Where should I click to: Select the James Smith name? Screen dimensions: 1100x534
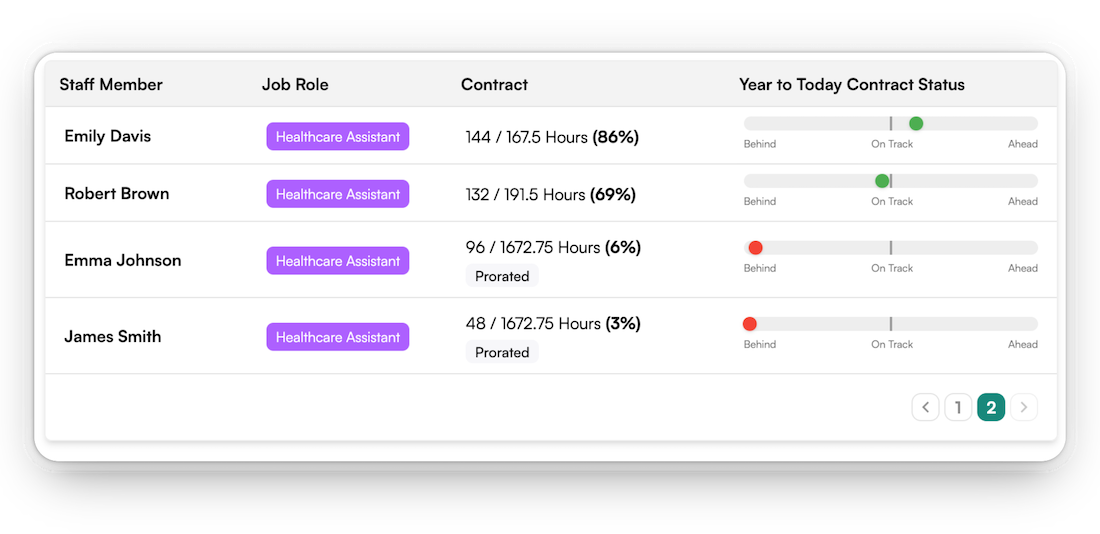[112, 337]
